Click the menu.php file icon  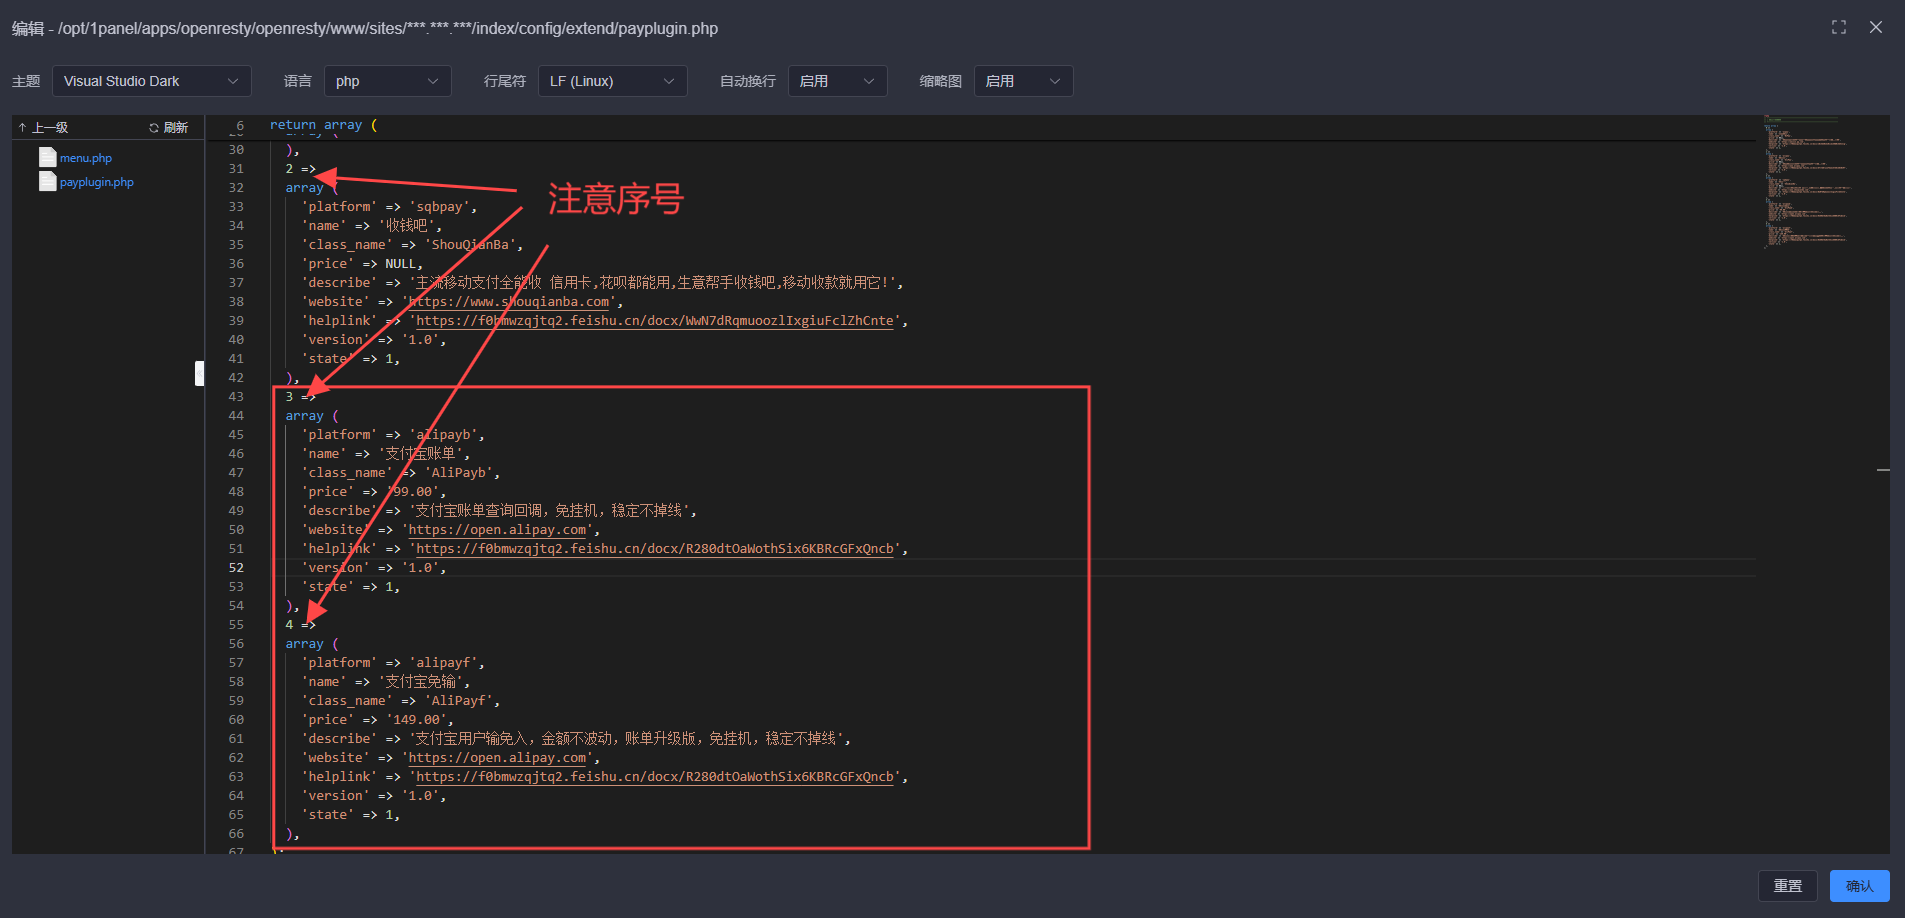click(x=47, y=157)
